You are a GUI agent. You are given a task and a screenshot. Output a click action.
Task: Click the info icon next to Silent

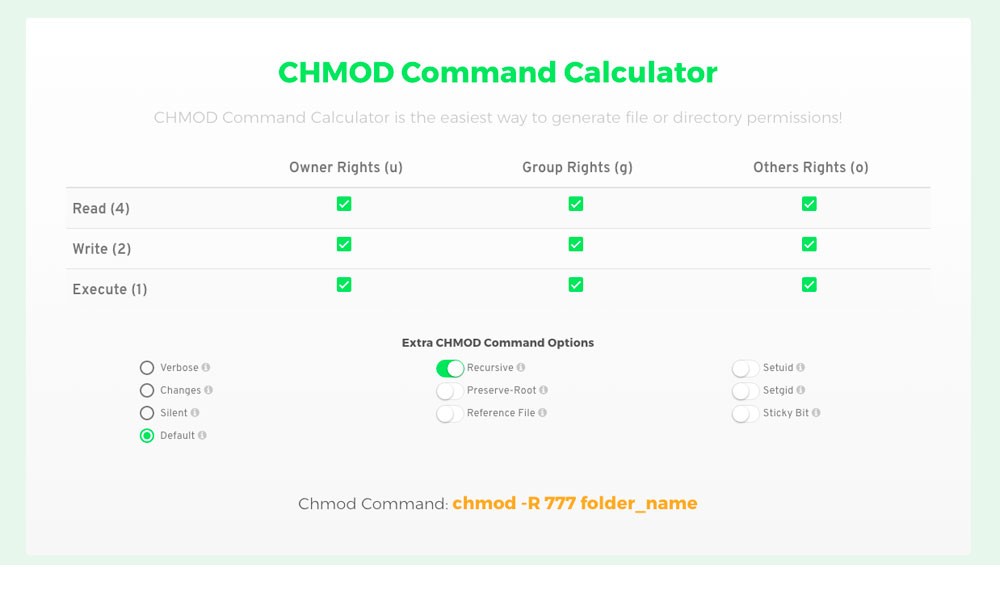click(195, 413)
